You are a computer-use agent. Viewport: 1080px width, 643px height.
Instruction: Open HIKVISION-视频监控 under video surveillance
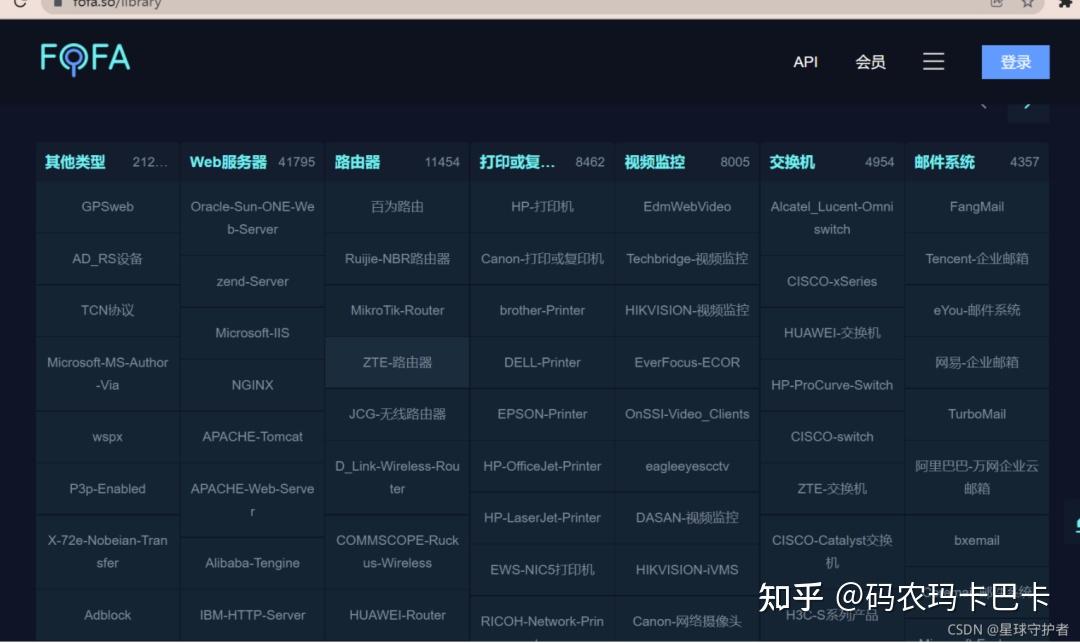click(x=686, y=310)
